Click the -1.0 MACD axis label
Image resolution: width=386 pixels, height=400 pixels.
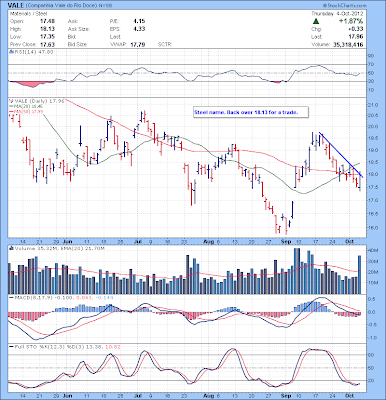pos(373,338)
